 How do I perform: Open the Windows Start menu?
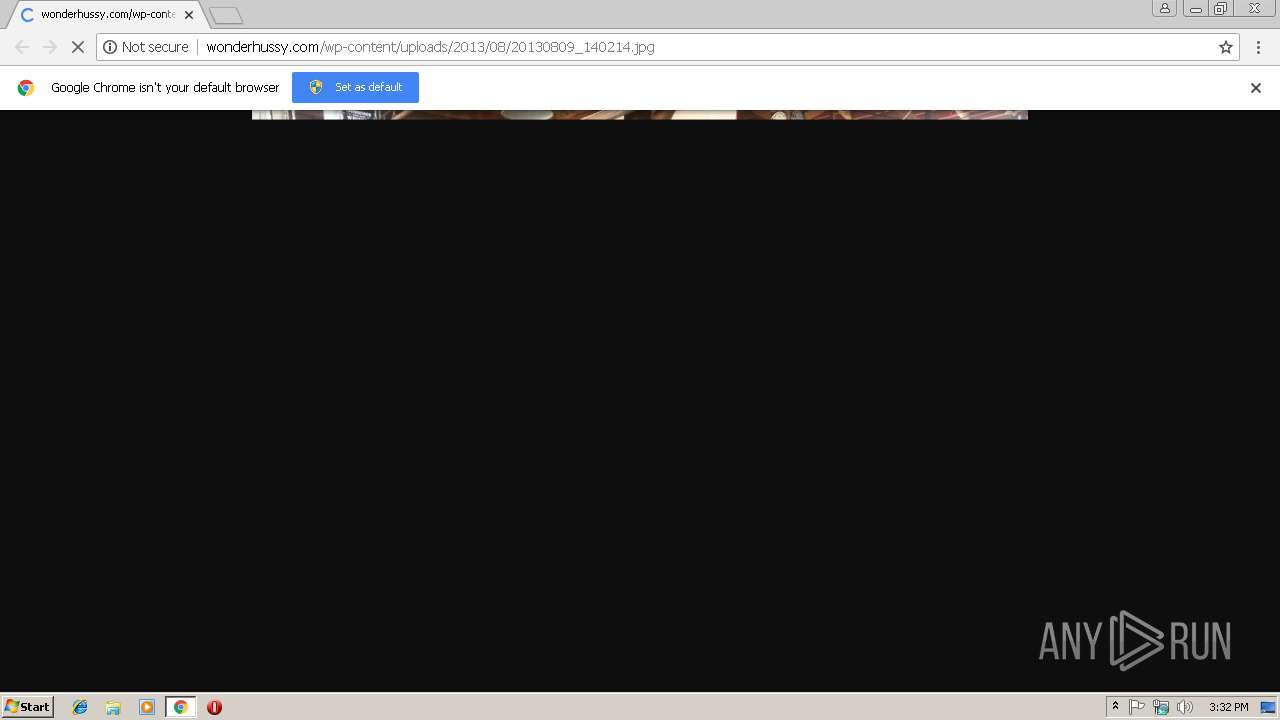tap(28, 706)
